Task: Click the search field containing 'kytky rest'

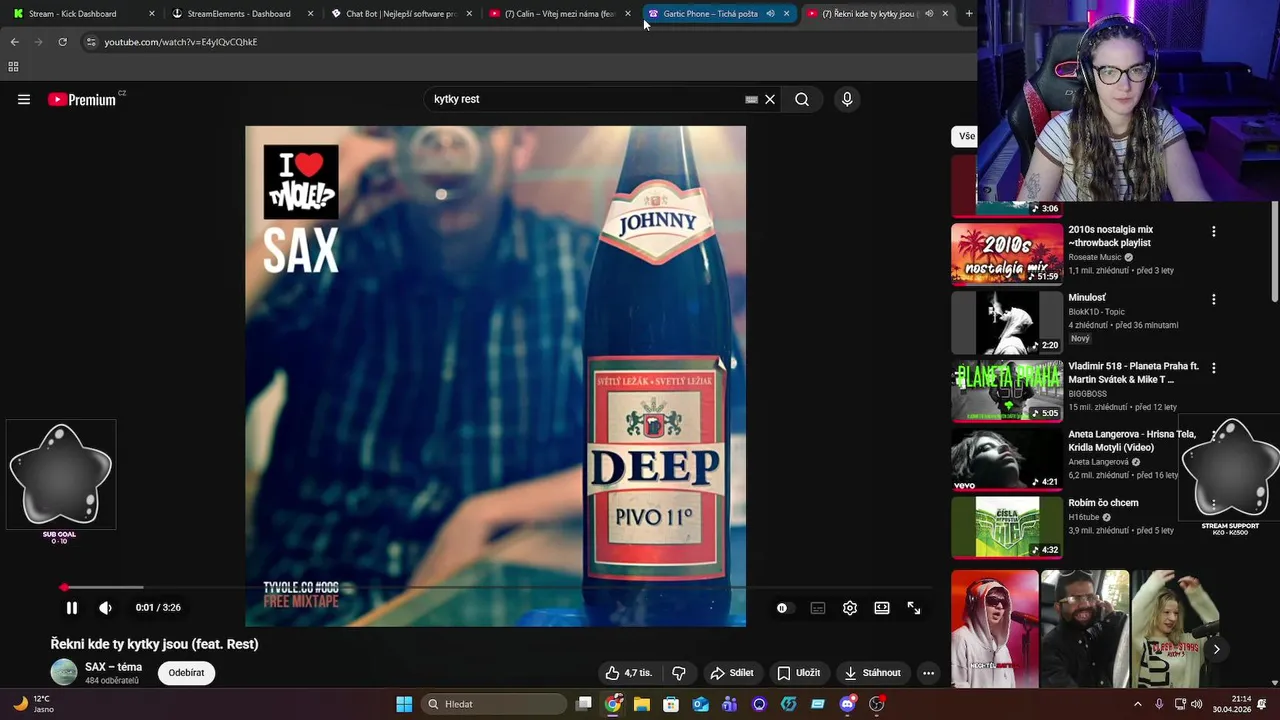Action: point(586,99)
